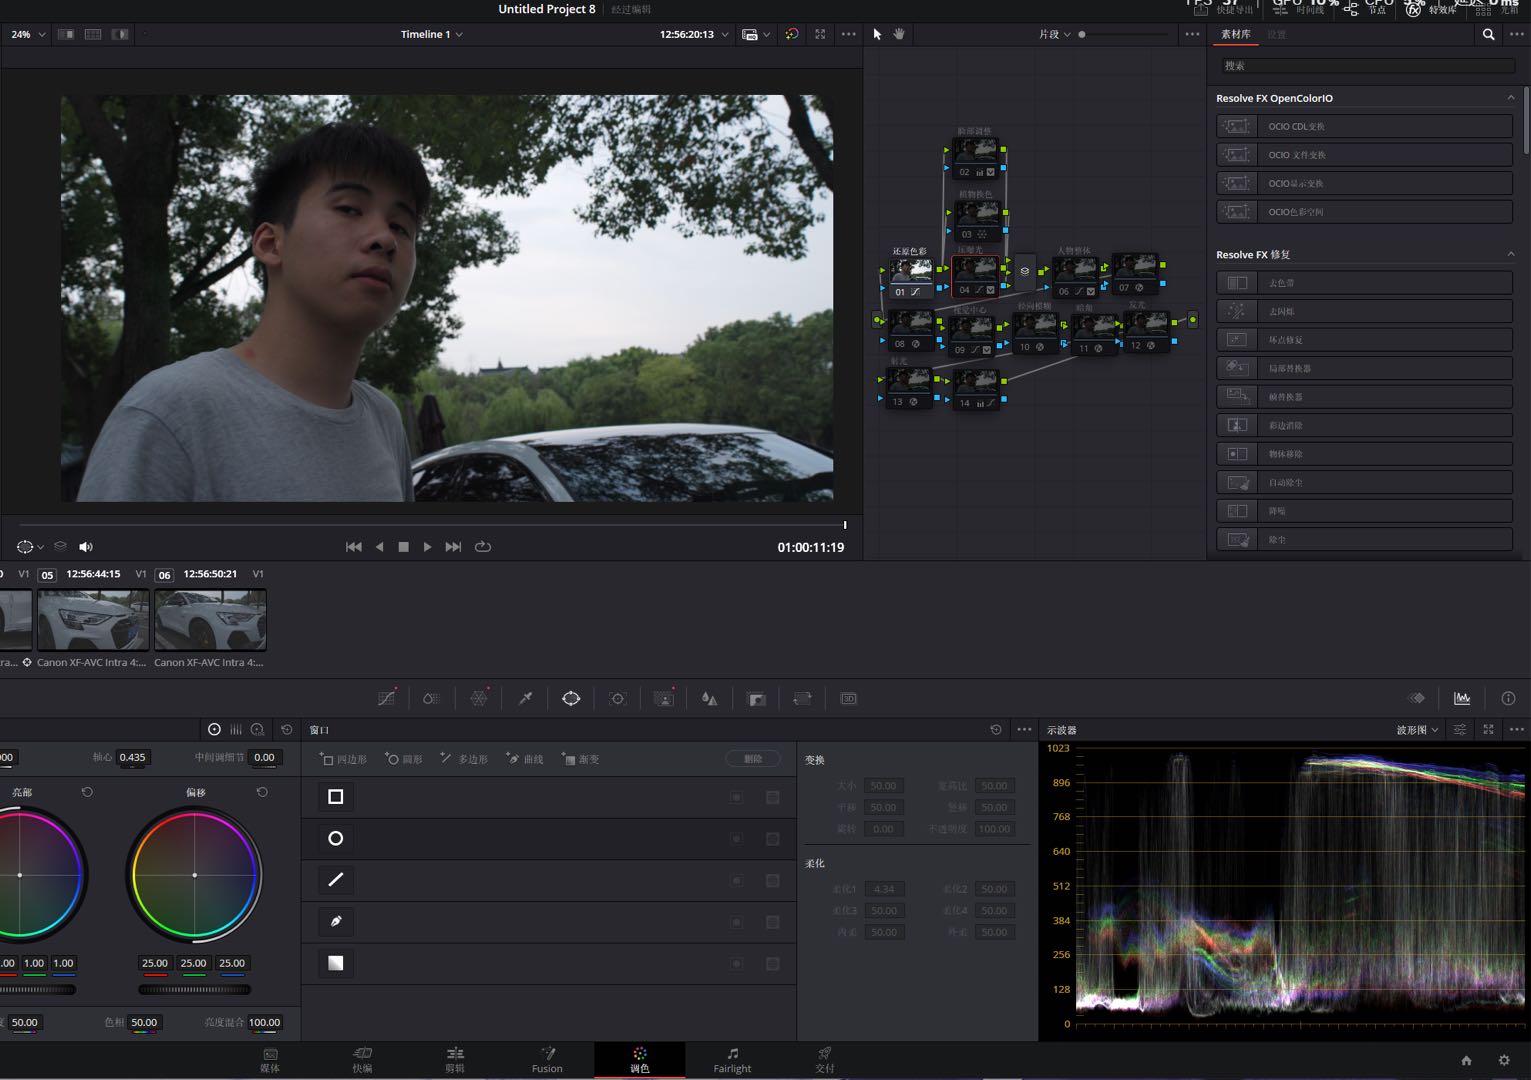Add a new circle window

(404, 759)
